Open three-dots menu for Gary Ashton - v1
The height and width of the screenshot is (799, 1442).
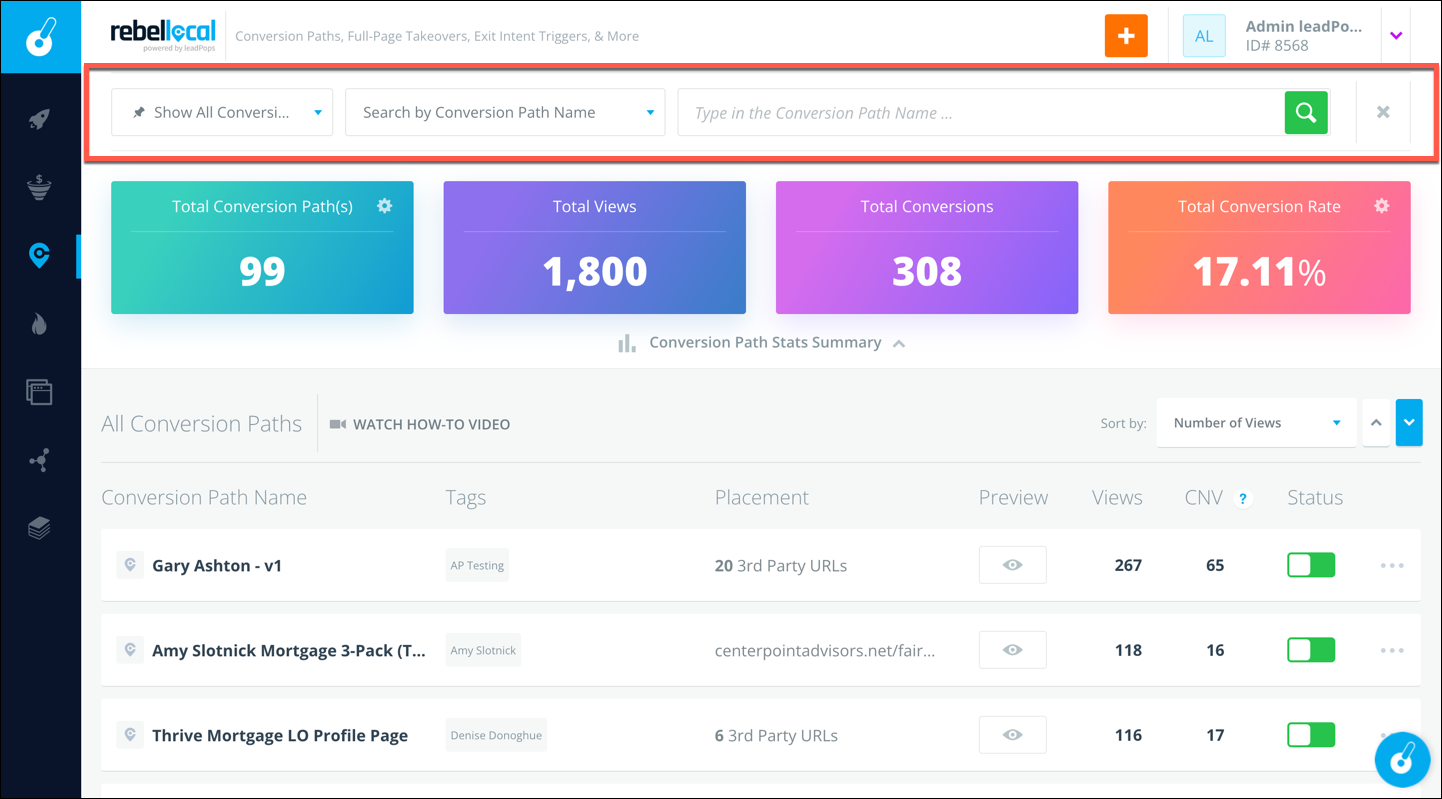1392,565
